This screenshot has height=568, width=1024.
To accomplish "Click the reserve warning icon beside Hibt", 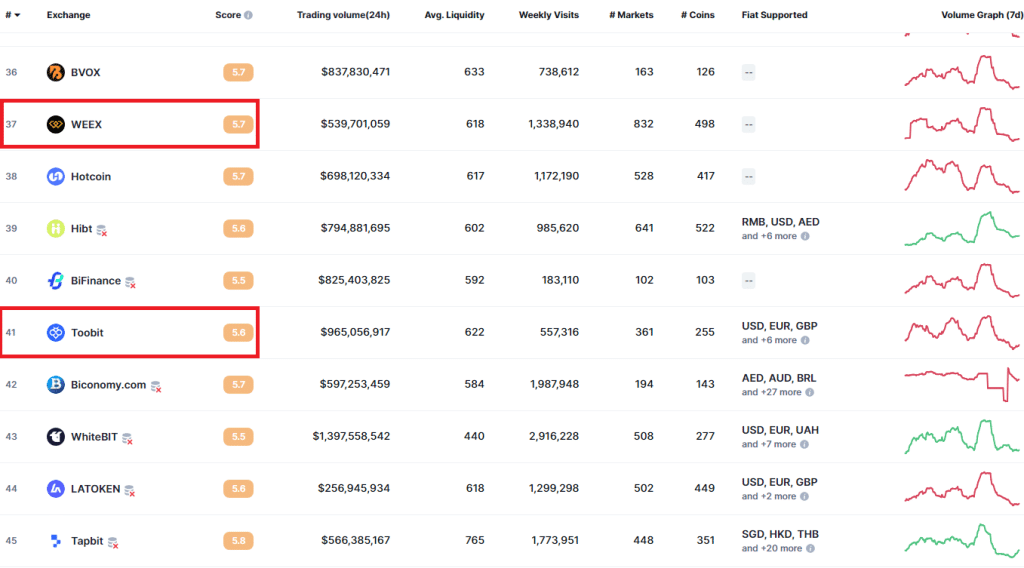I will [102, 230].
